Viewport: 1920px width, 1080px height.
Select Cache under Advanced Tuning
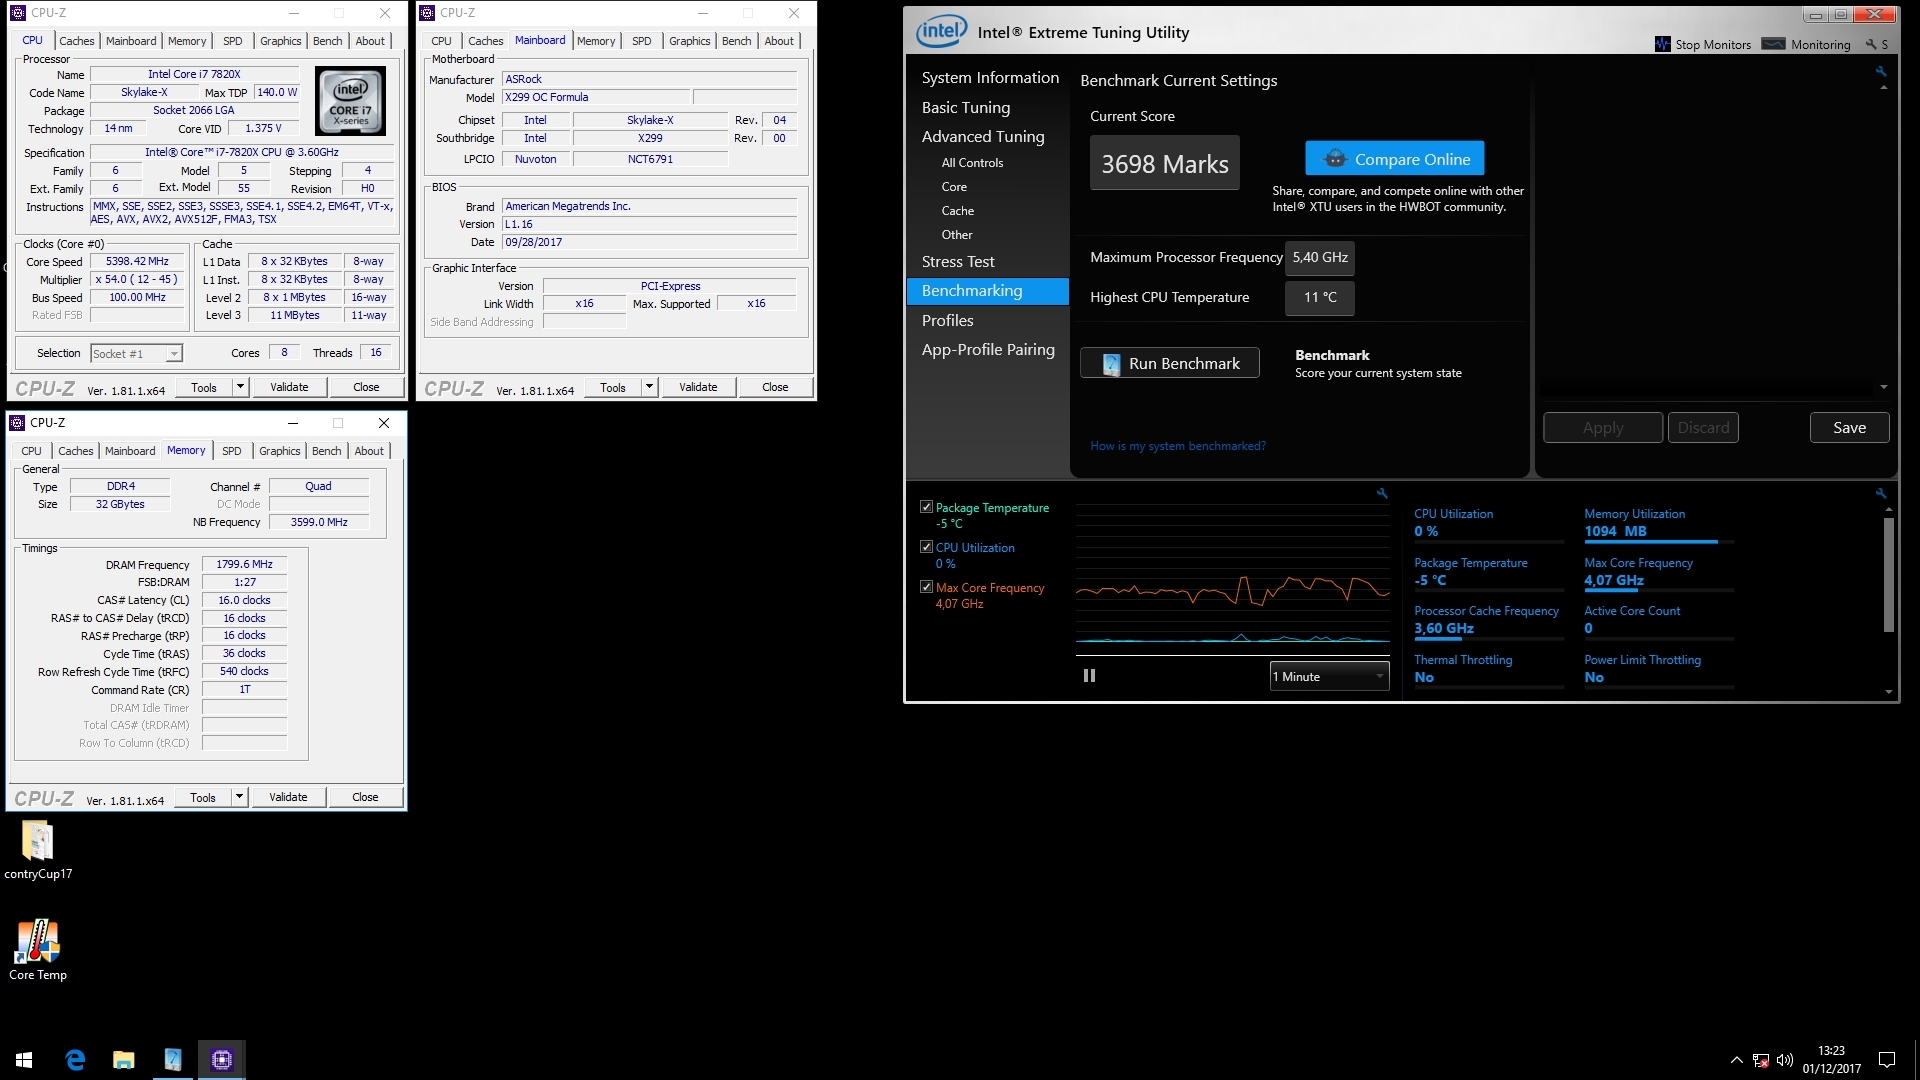coord(957,210)
